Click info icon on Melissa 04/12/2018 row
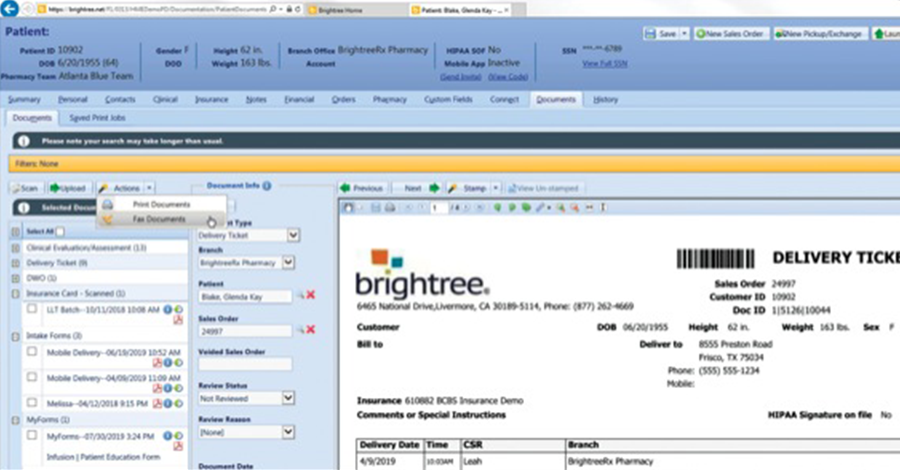The image size is (900, 470). [168, 403]
